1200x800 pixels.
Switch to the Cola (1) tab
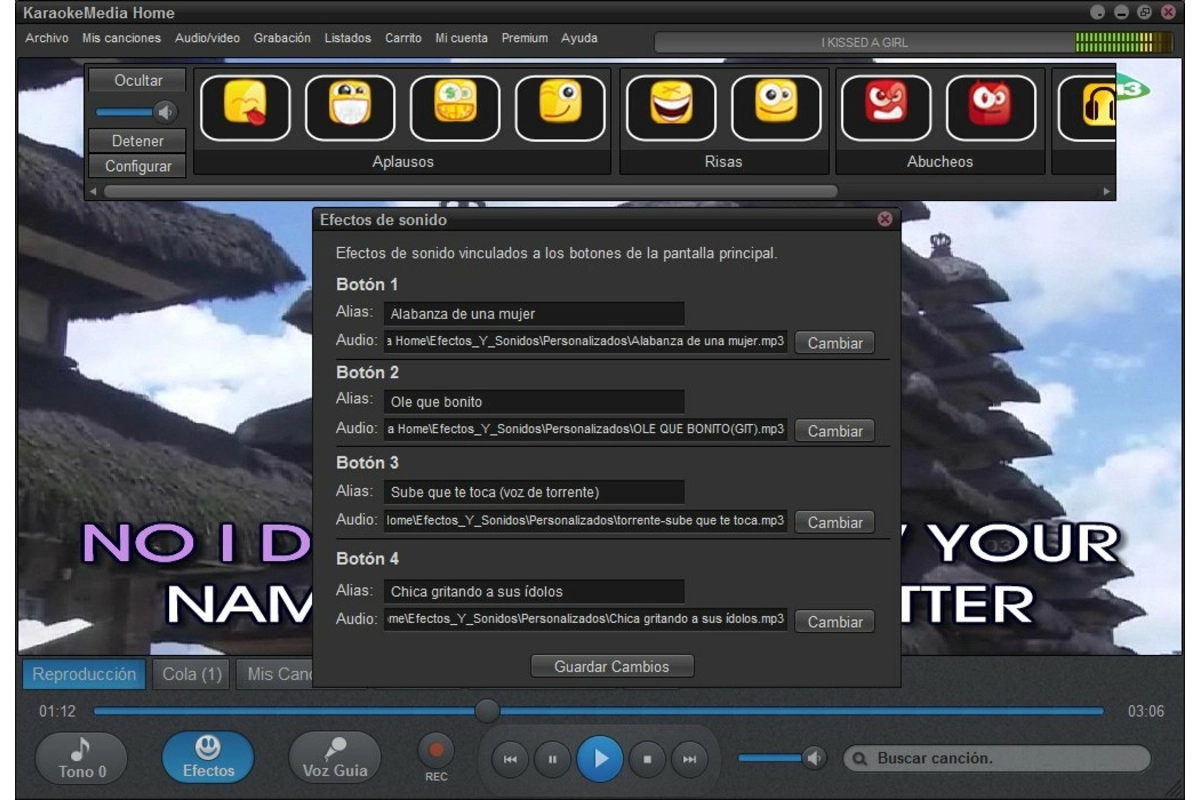[x=190, y=674]
